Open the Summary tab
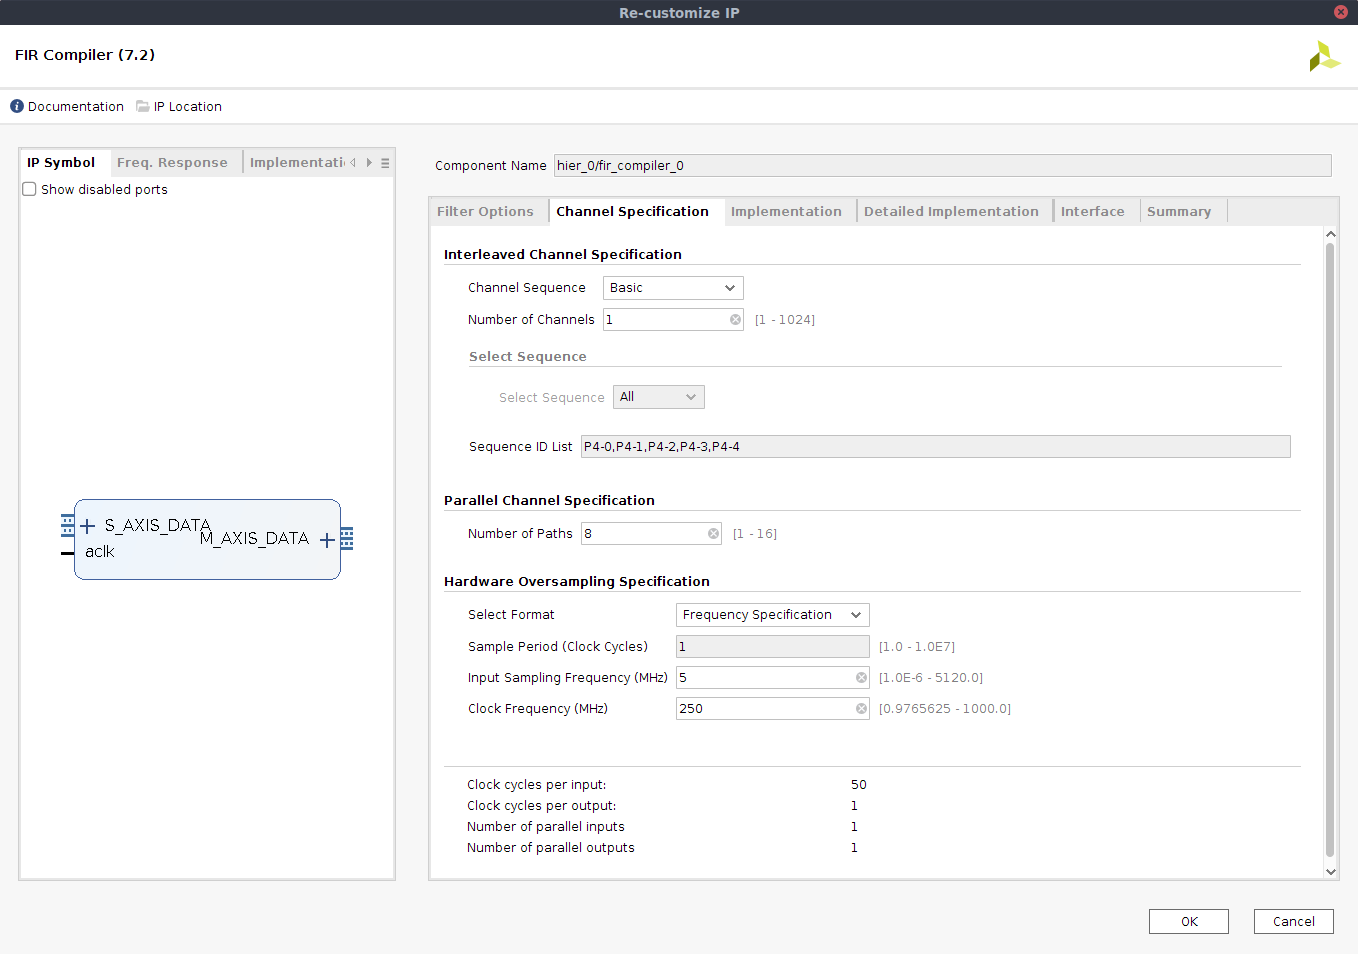Screen dimensions: 1358x954 click(1179, 212)
